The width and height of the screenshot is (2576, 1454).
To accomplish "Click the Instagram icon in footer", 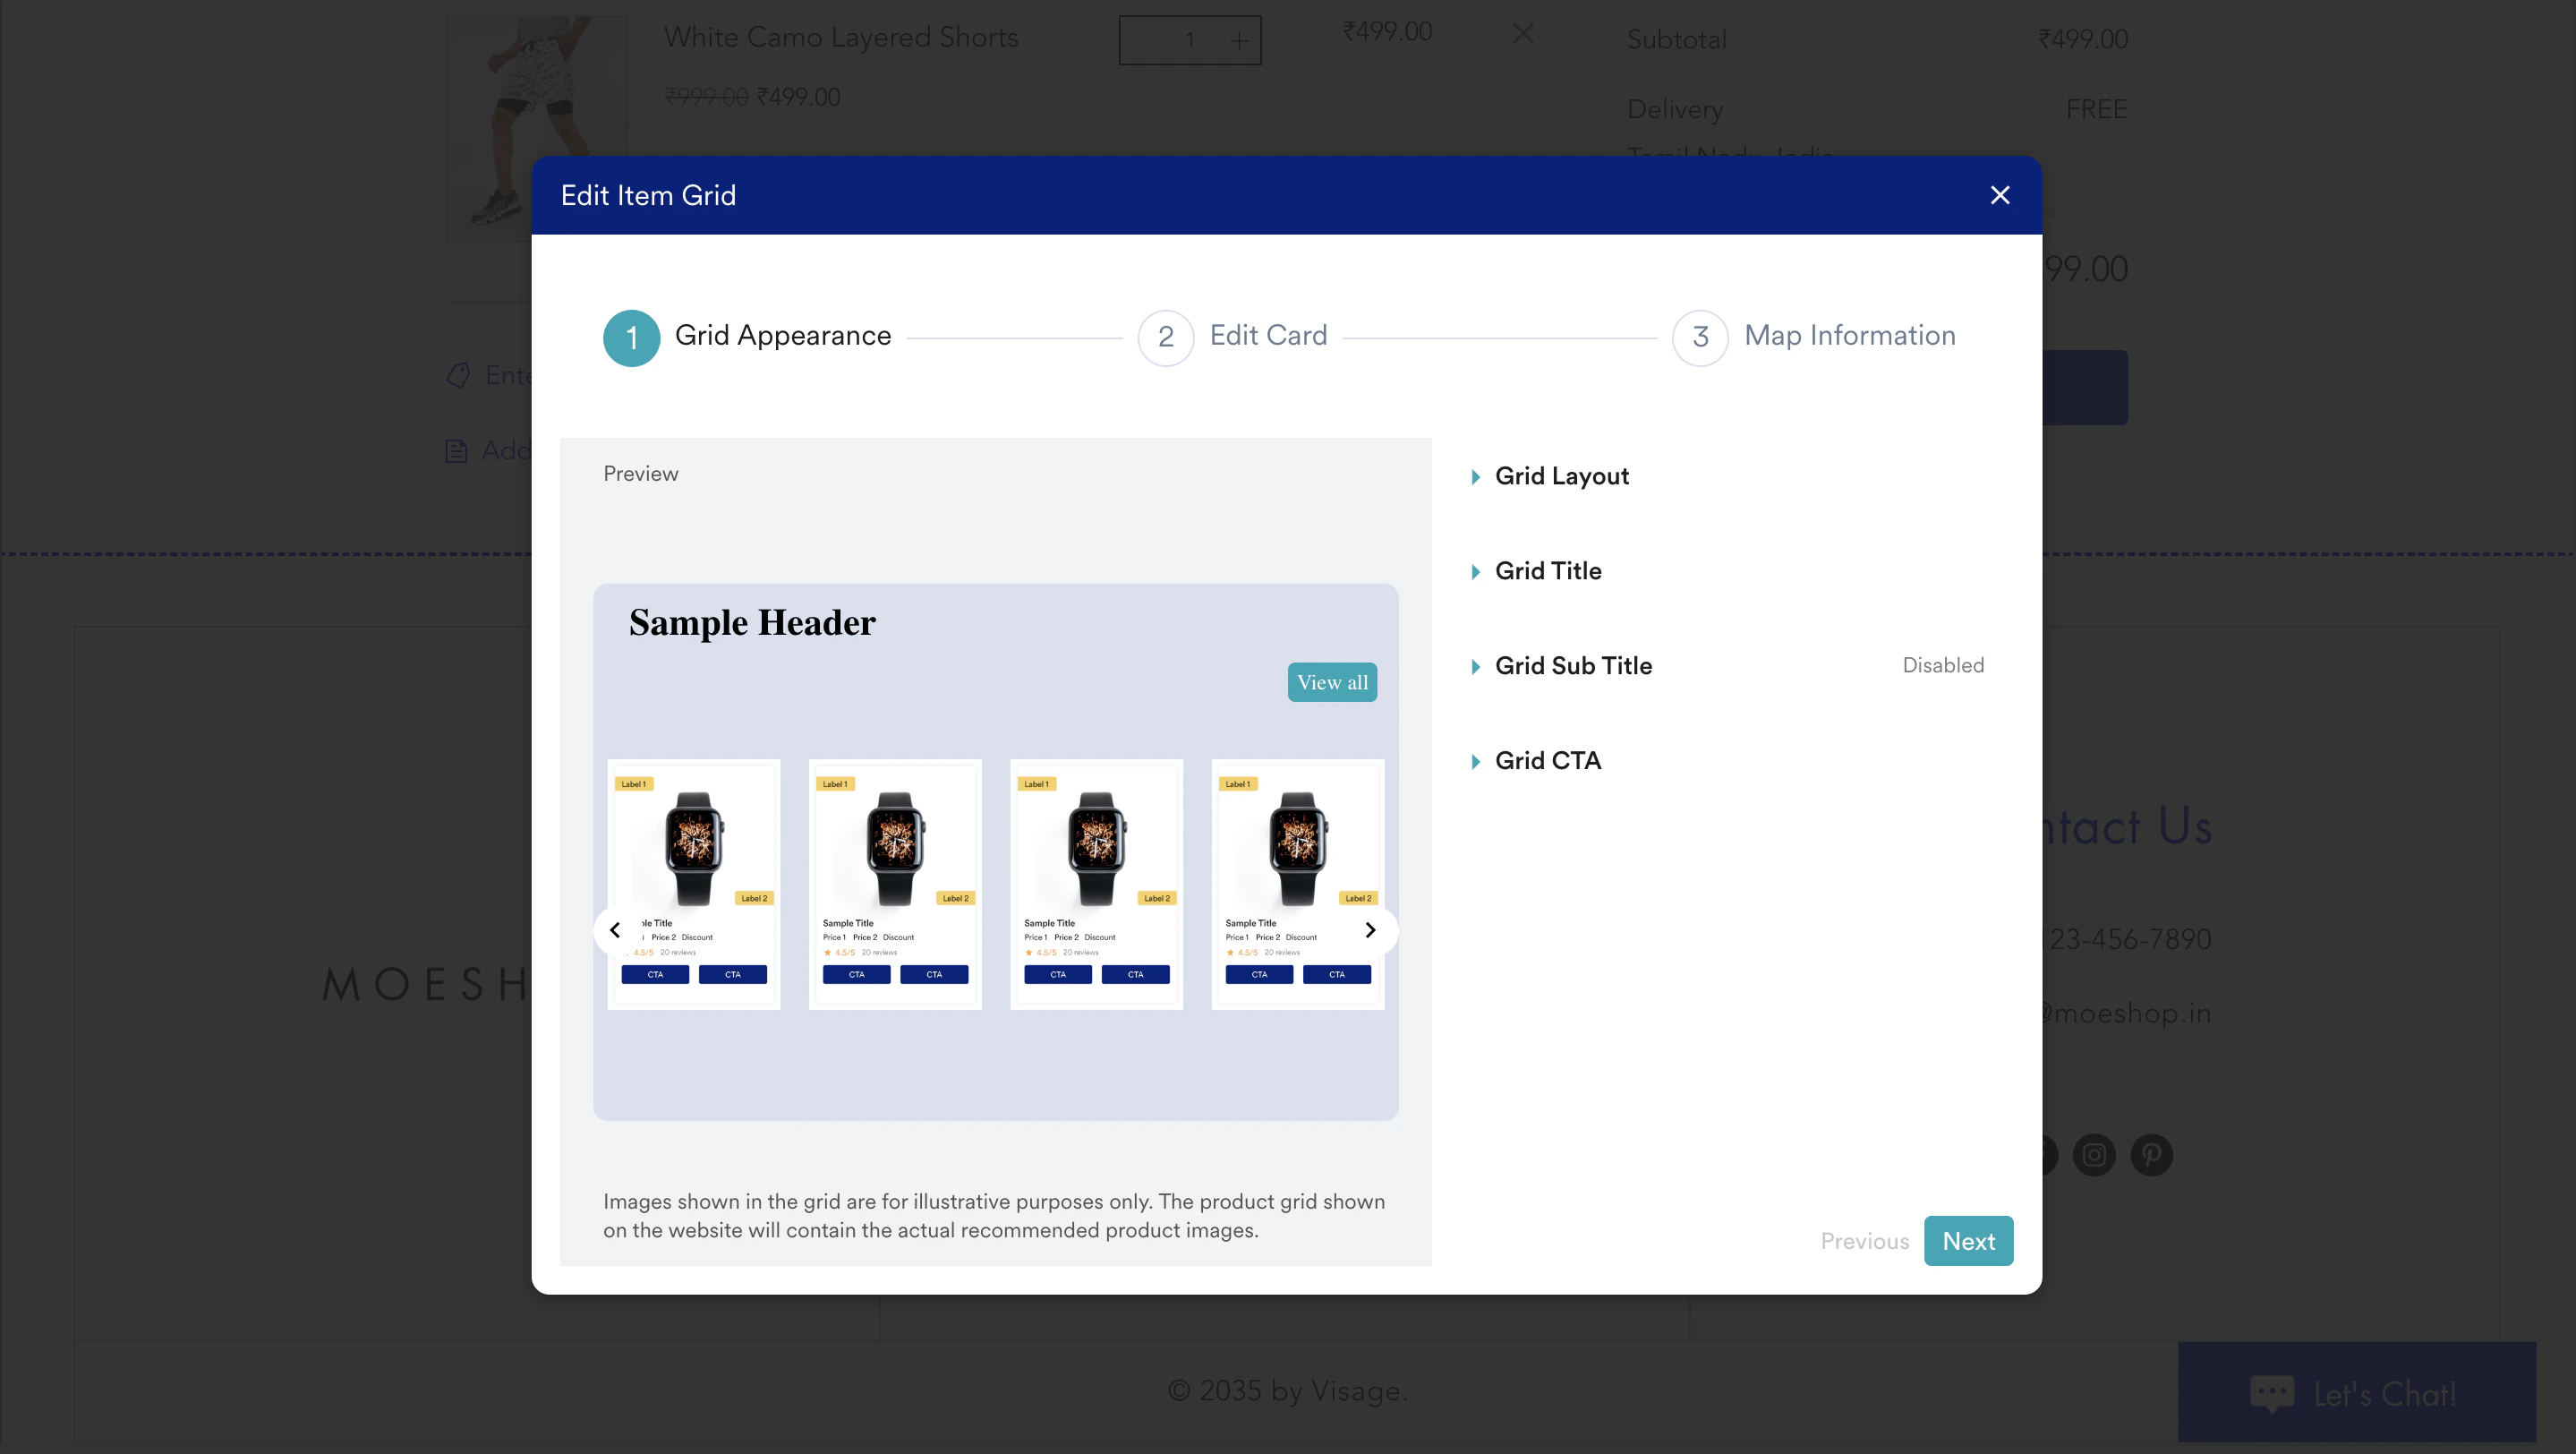I will point(2094,1155).
